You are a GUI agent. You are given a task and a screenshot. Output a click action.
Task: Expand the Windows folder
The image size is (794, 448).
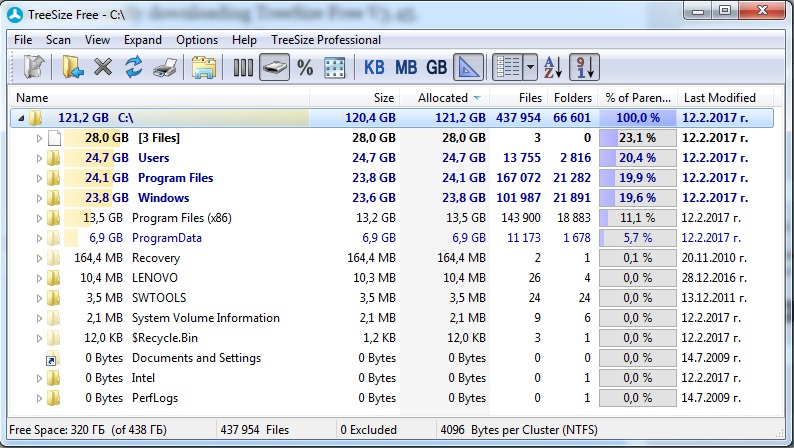point(39,198)
